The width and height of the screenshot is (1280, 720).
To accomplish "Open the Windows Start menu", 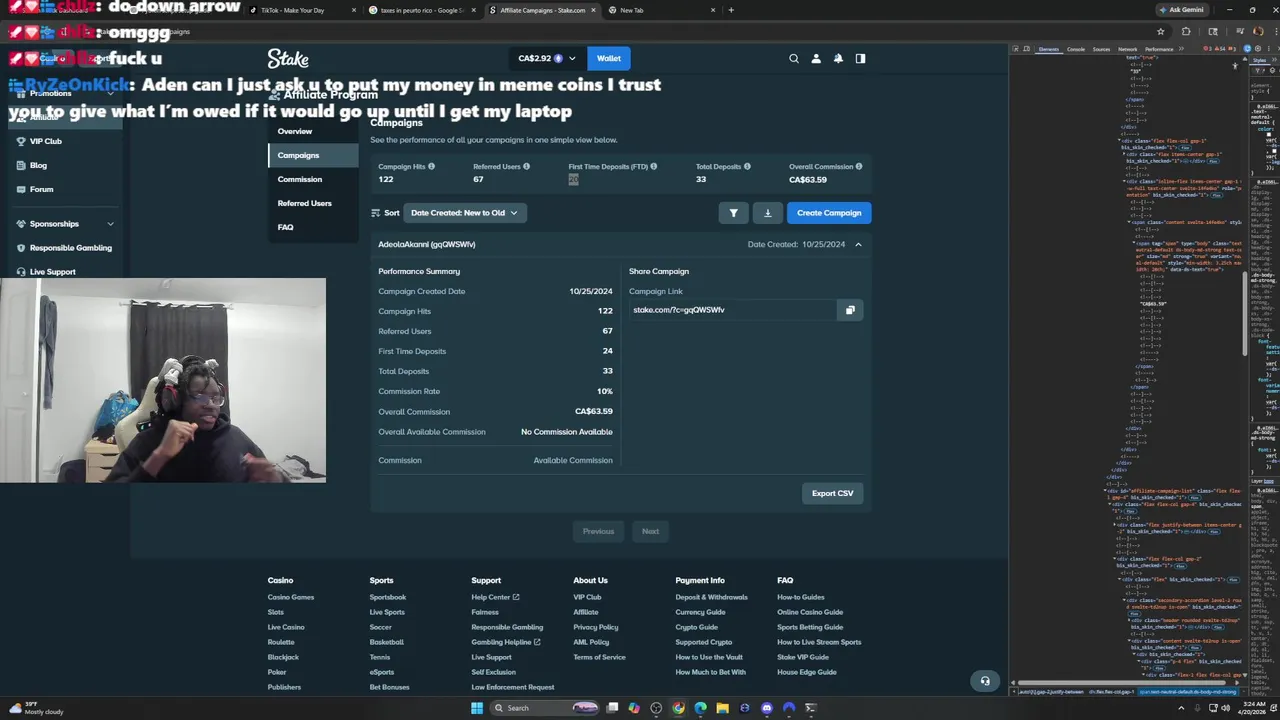I will click(x=477, y=708).
